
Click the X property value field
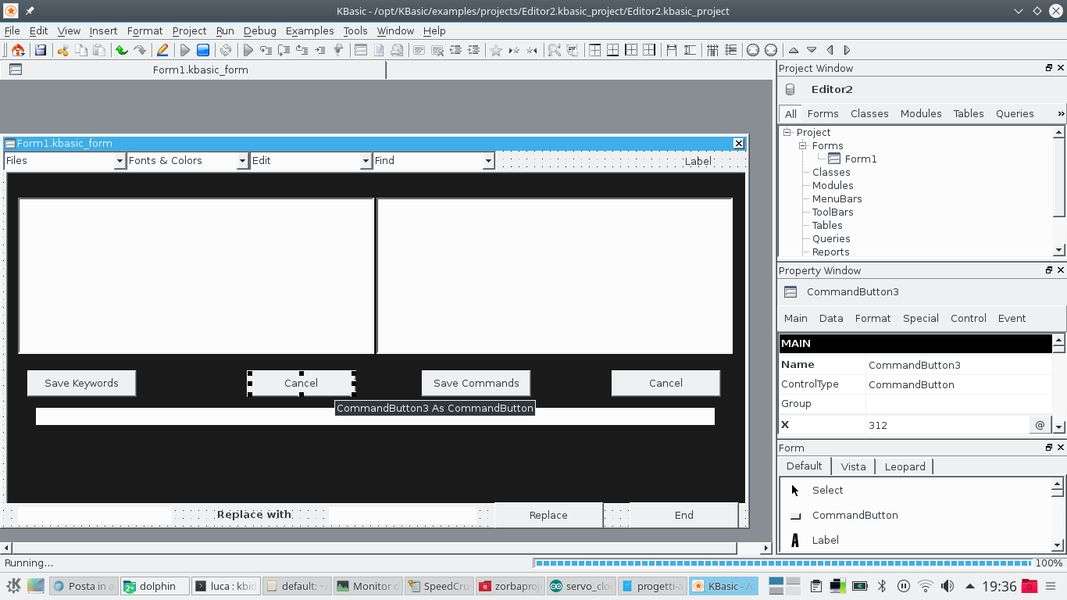pyautogui.click(x=946, y=425)
